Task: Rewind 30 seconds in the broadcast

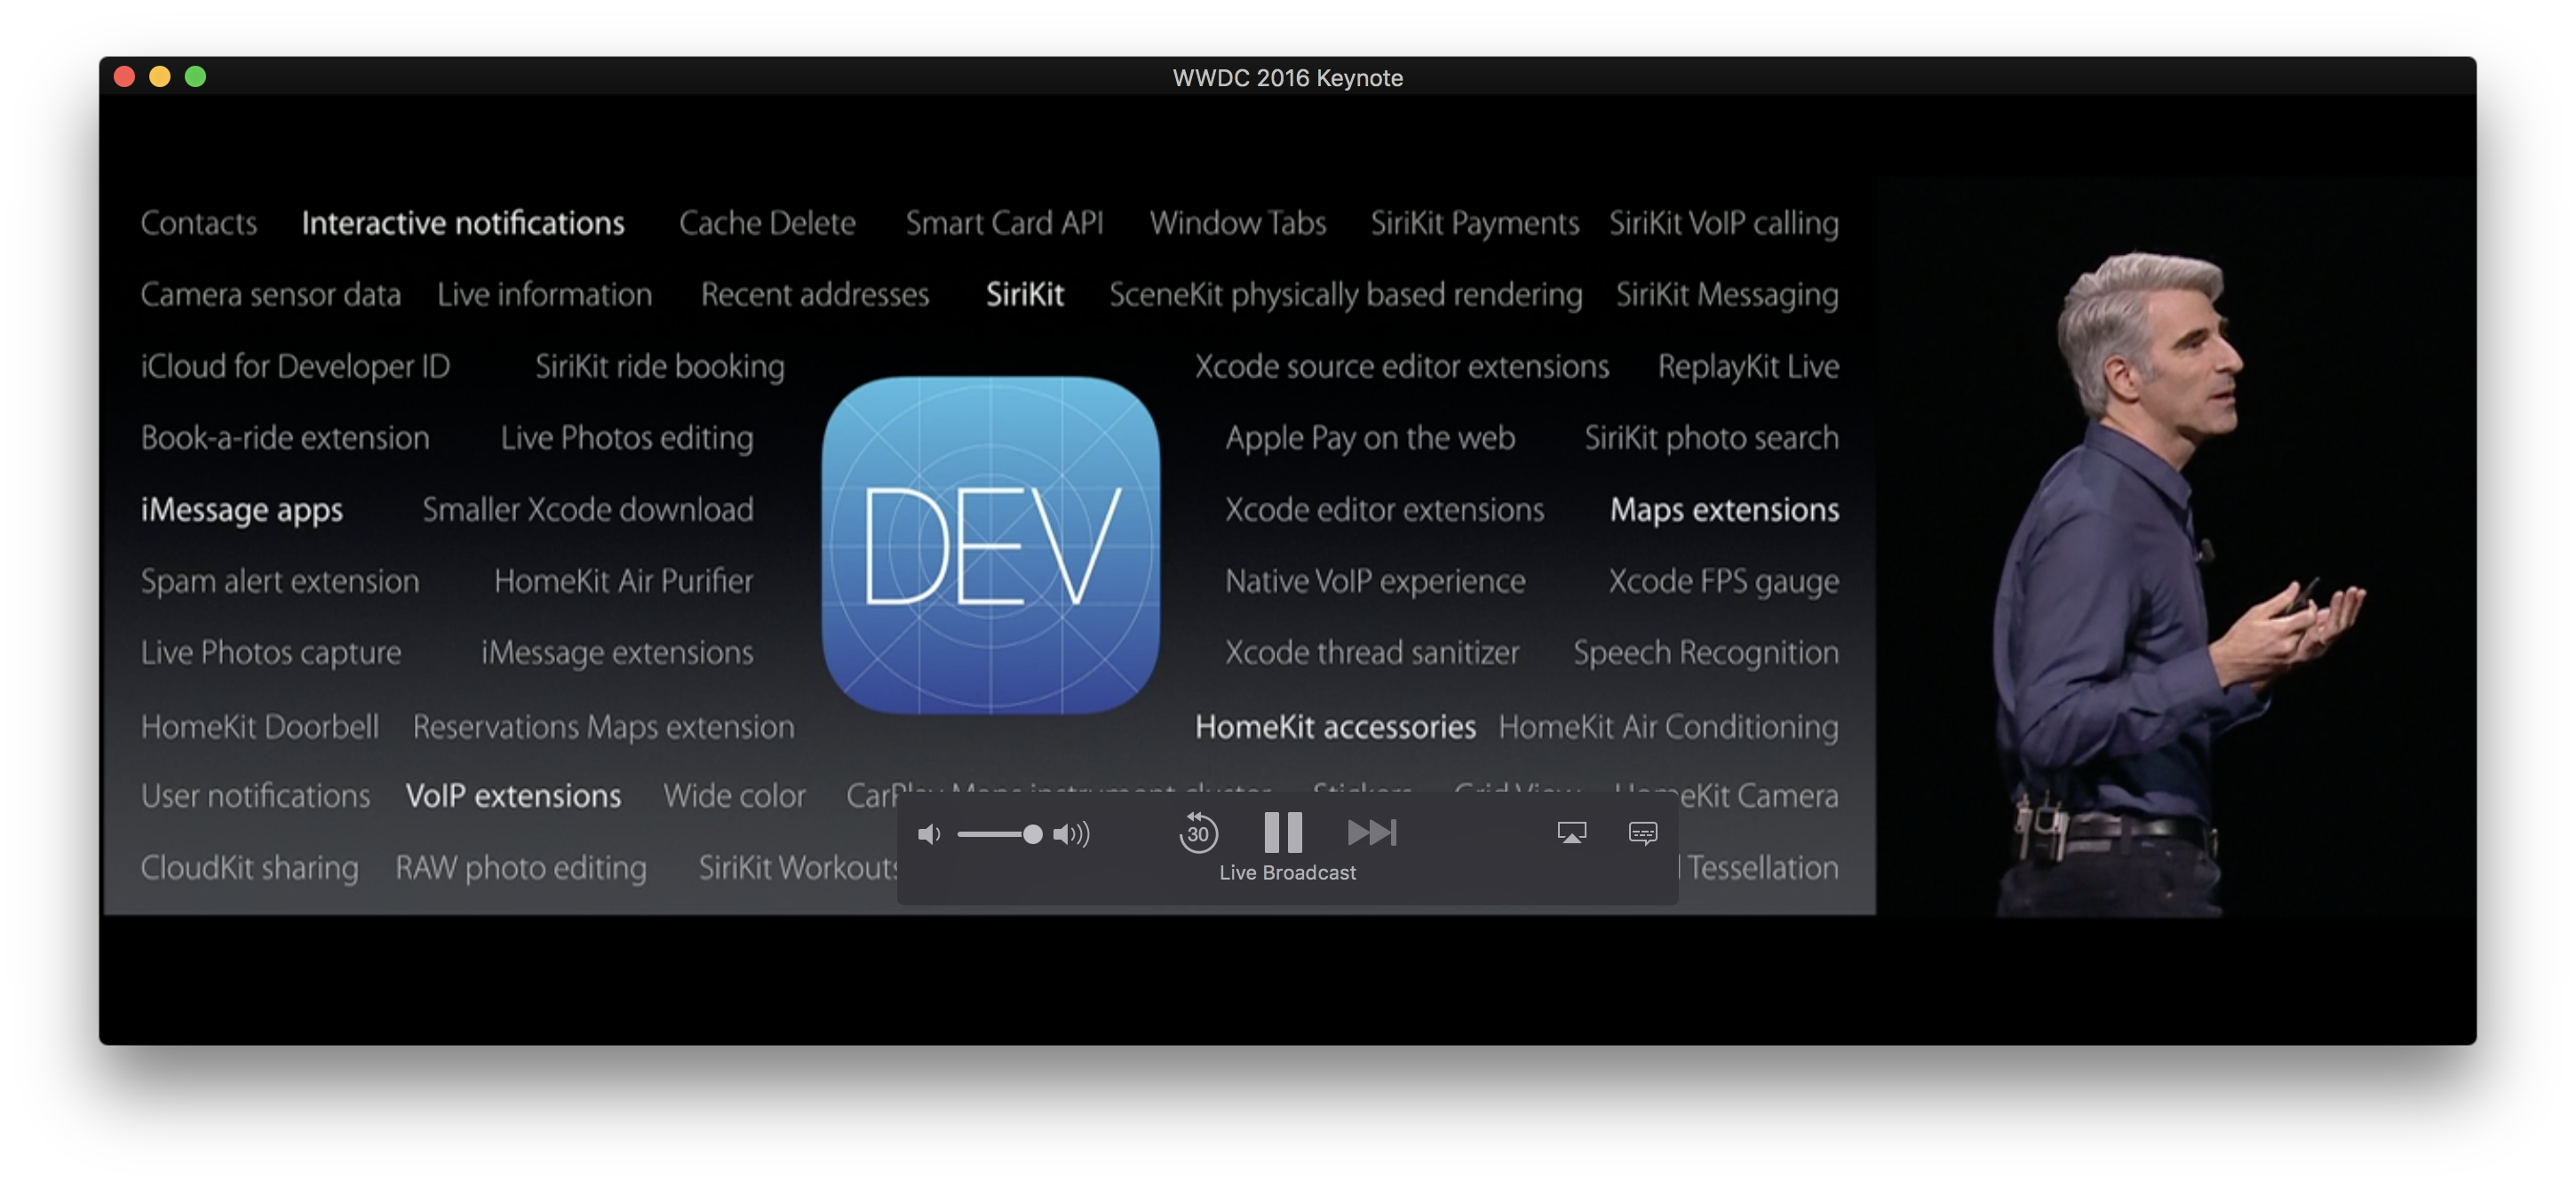Action: [1198, 832]
